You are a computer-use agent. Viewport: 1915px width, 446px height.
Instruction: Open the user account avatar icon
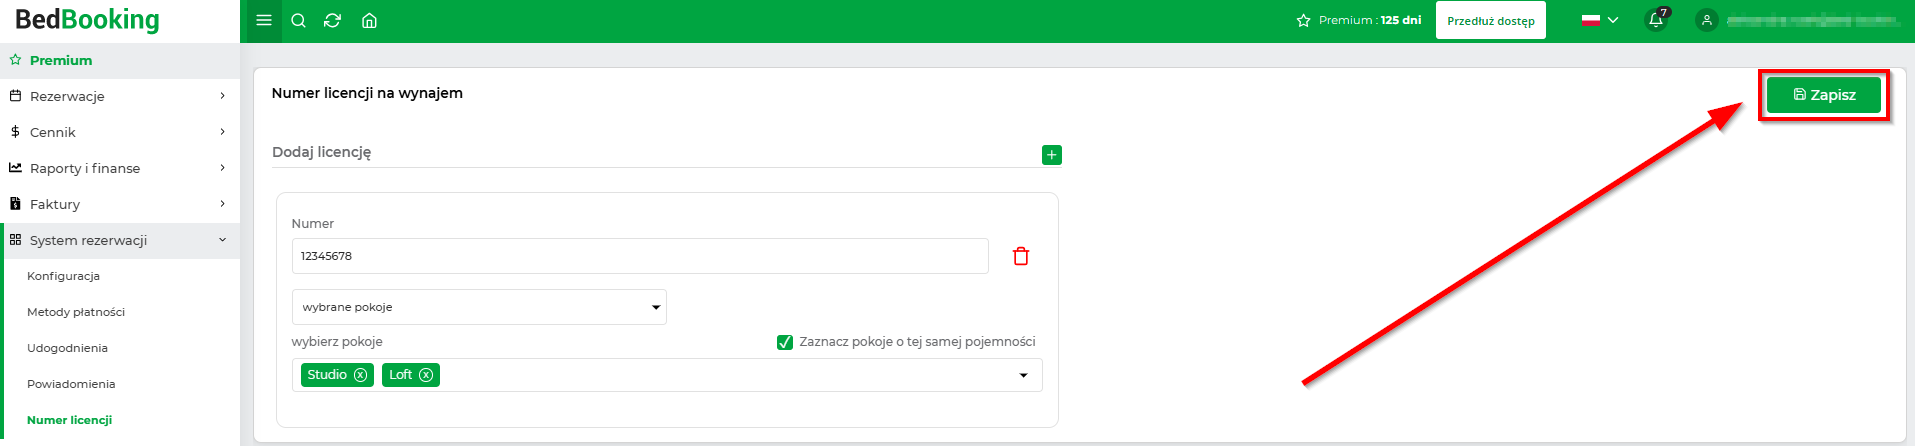(1707, 20)
